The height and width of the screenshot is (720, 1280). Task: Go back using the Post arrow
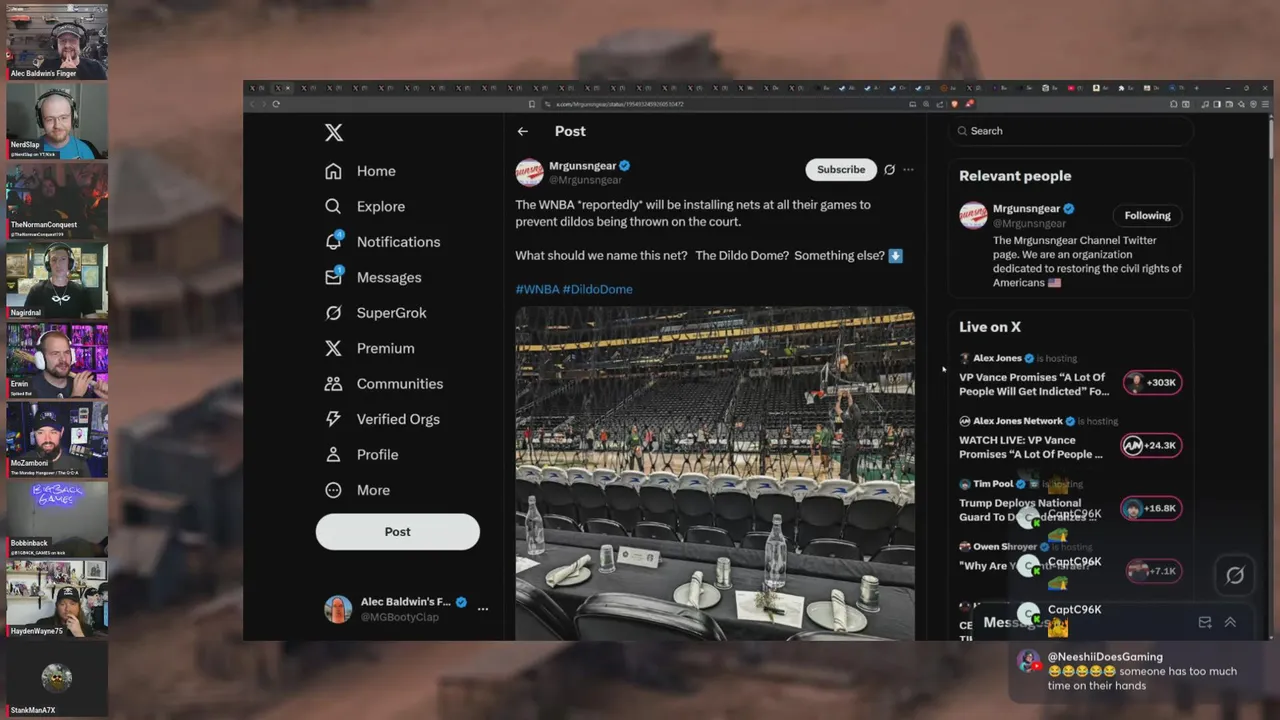[523, 131]
